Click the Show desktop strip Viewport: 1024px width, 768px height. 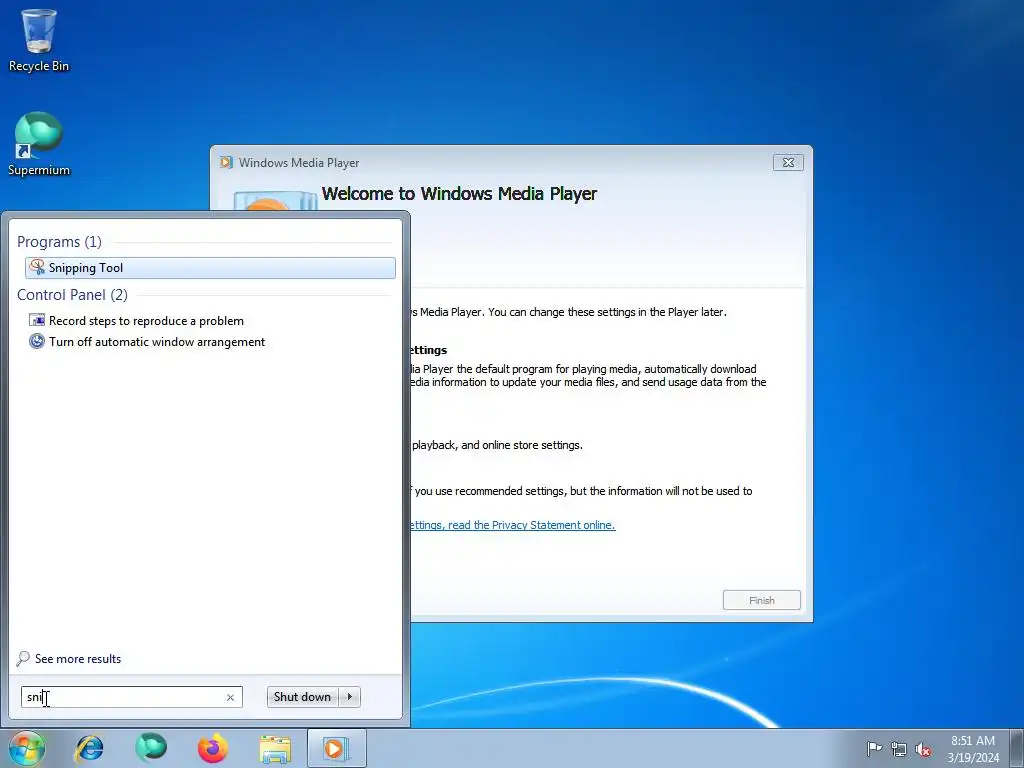1017,748
